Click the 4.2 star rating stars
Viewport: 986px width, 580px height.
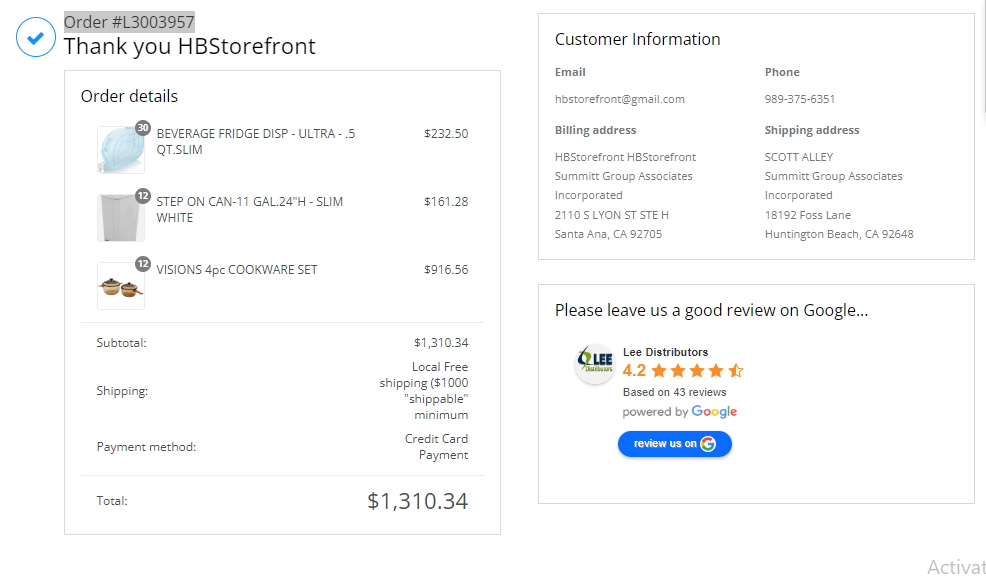tap(697, 371)
